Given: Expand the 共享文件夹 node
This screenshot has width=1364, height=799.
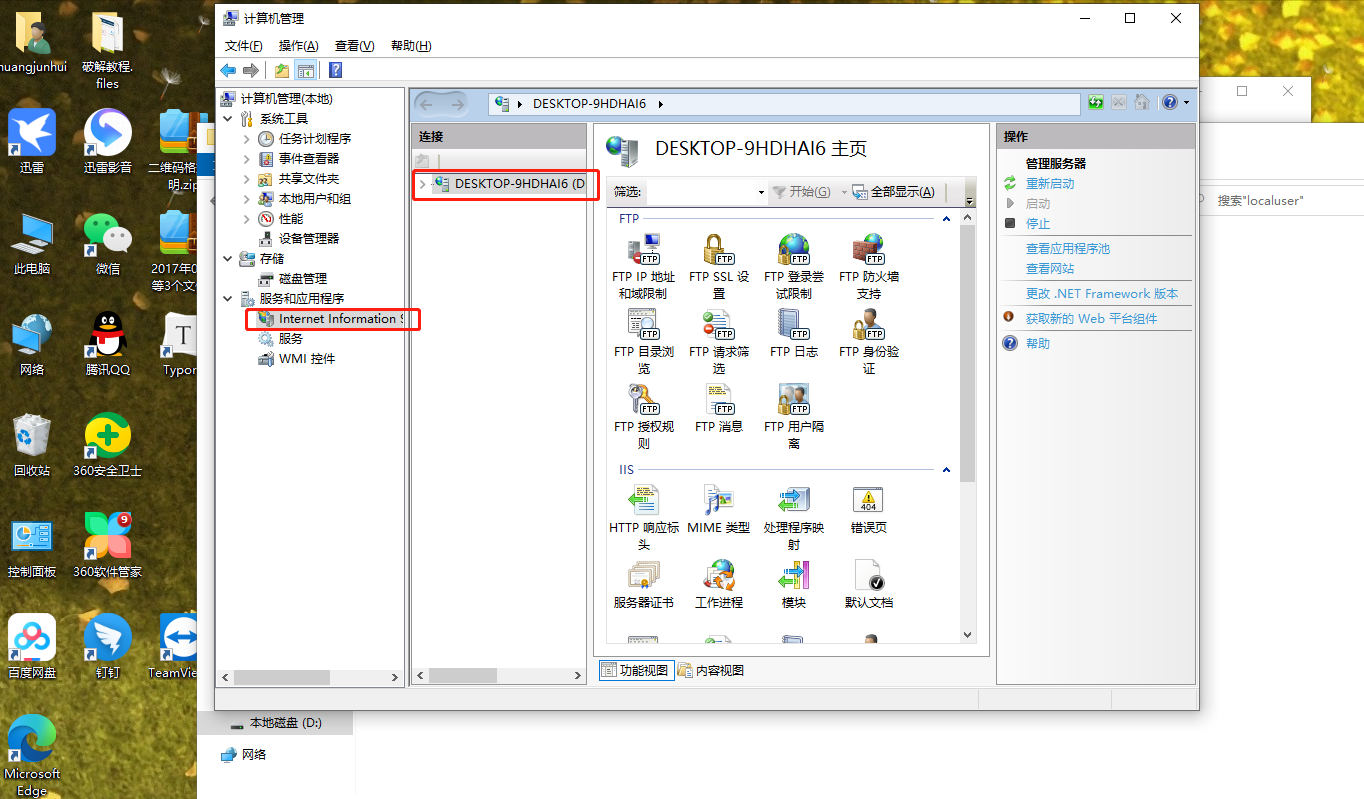Looking at the screenshot, I should pyautogui.click(x=247, y=178).
